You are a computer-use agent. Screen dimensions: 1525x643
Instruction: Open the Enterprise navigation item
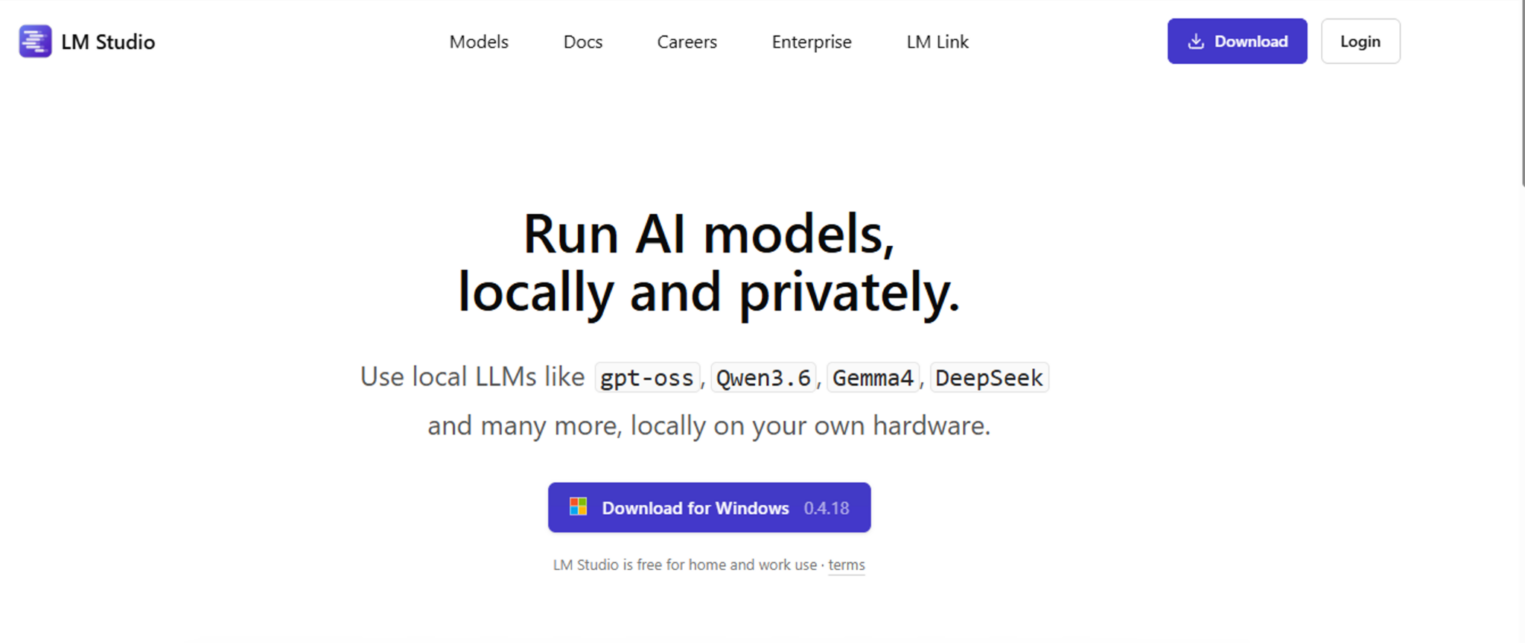(812, 42)
